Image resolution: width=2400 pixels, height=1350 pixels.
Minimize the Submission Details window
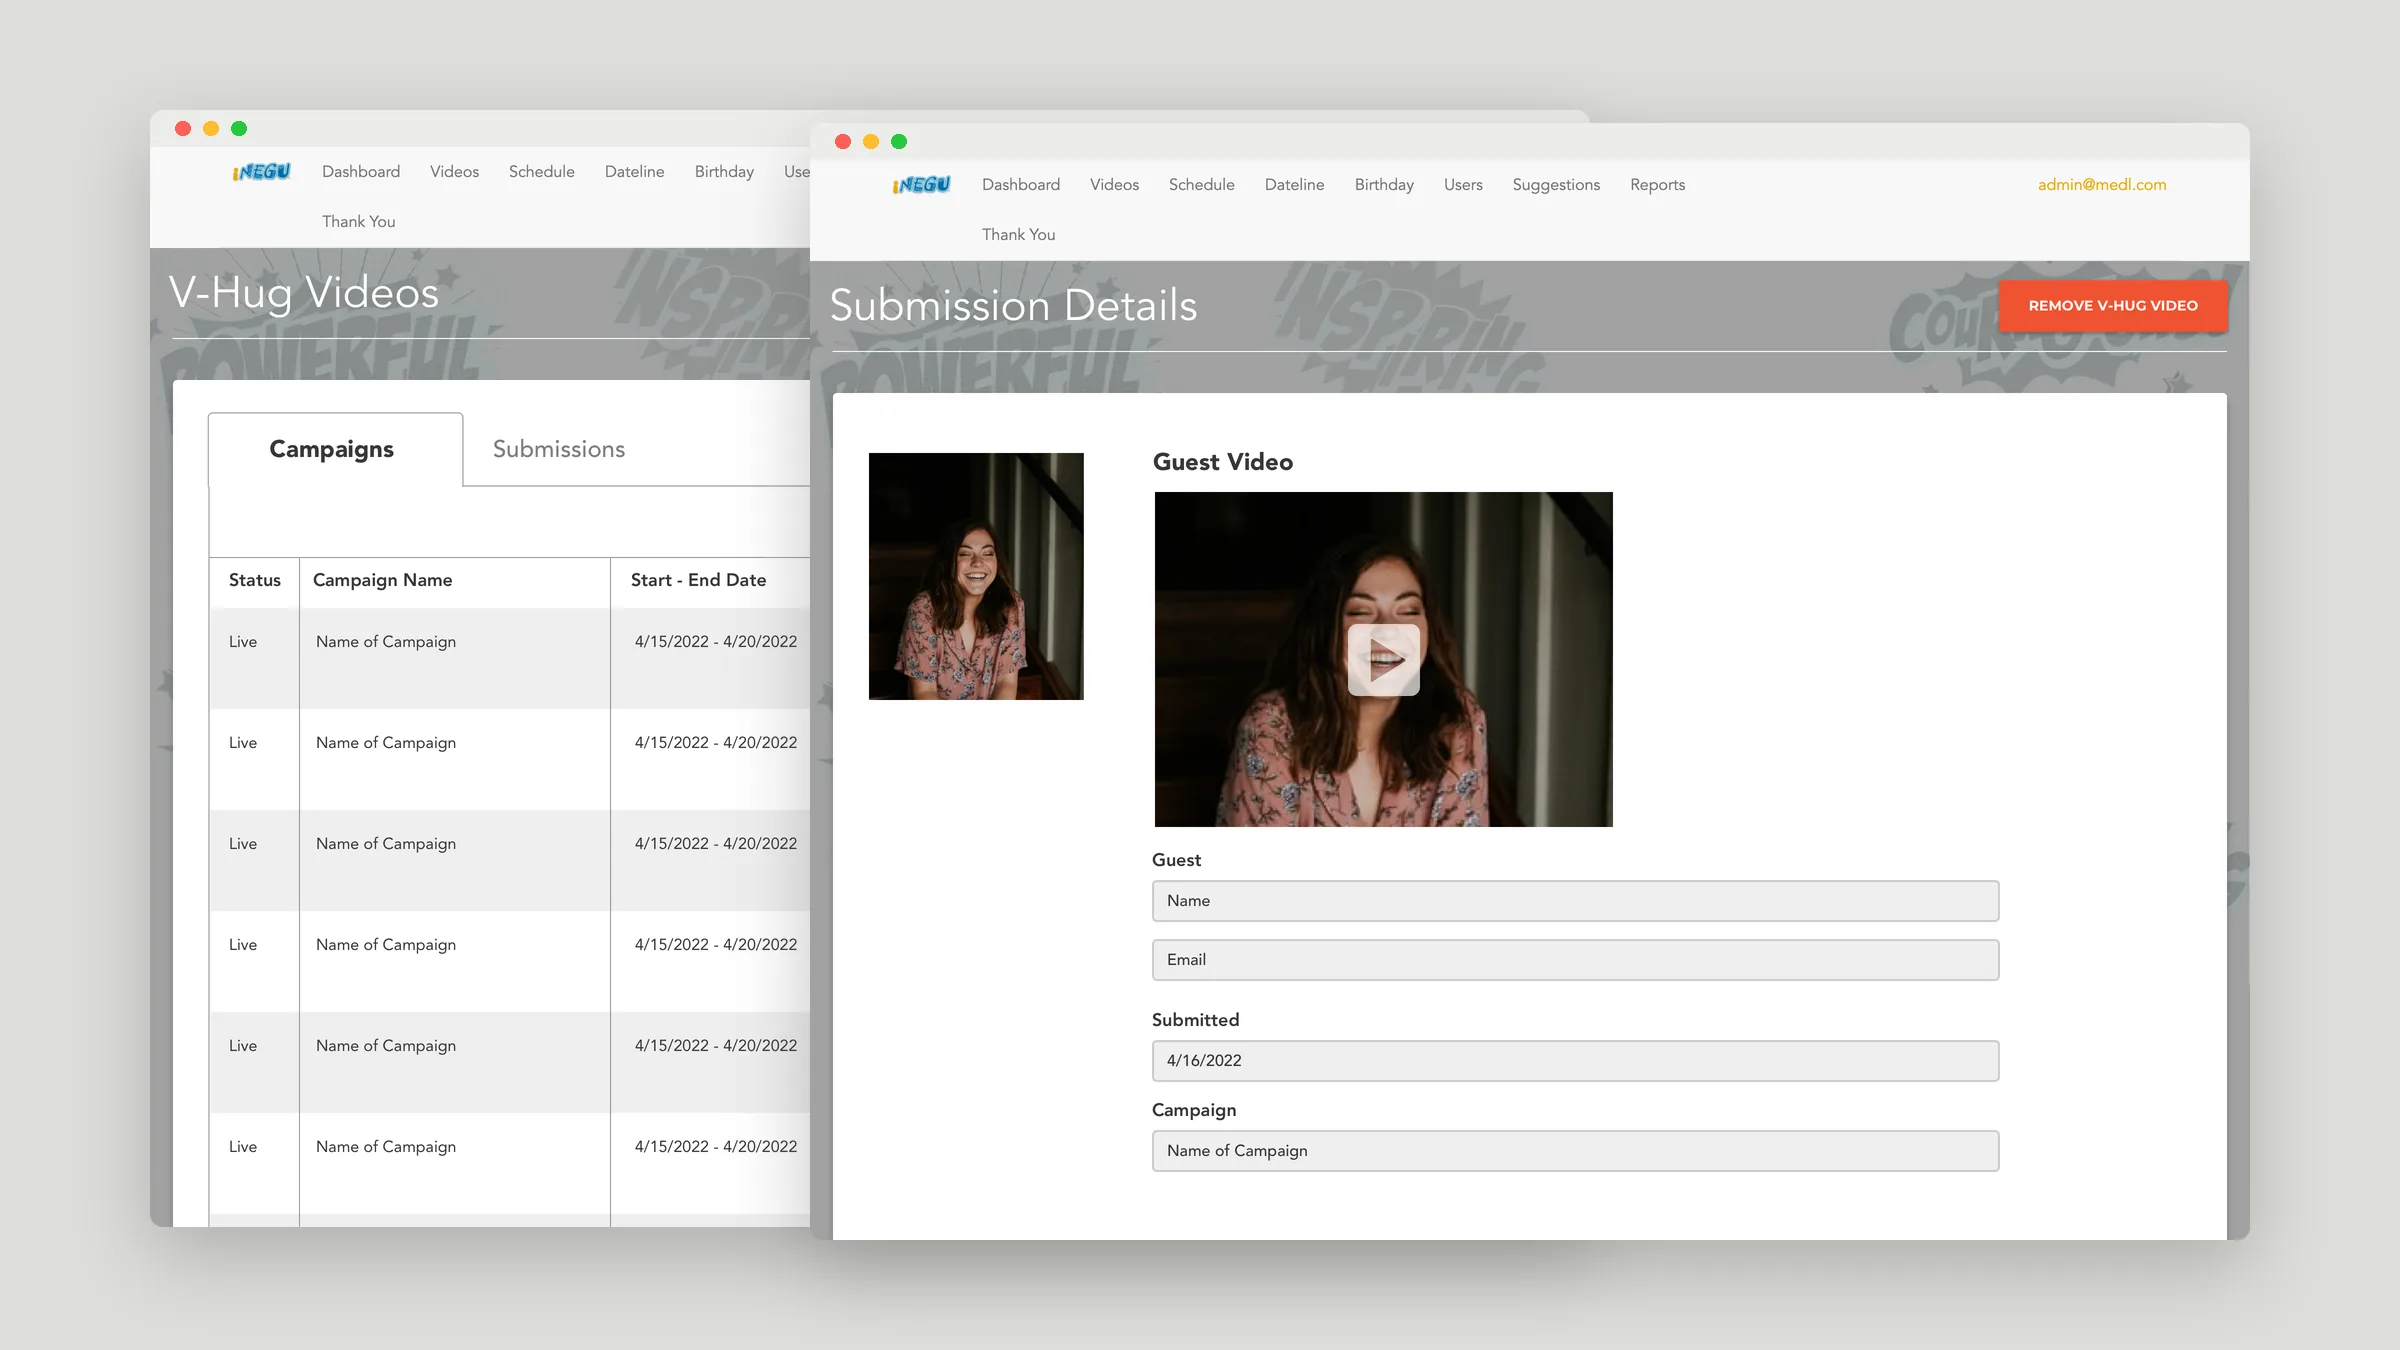pyautogui.click(x=871, y=142)
